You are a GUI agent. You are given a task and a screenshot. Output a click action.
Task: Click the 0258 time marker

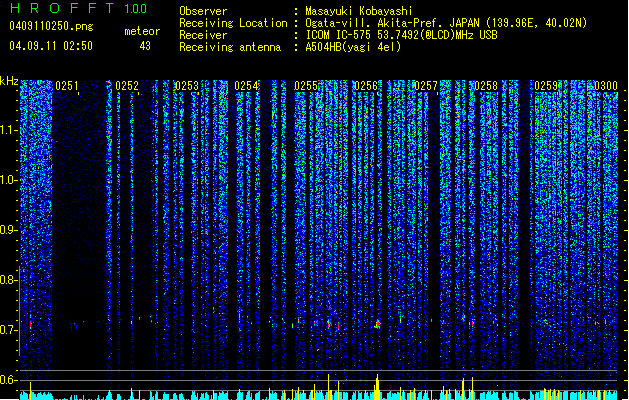point(486,86)
